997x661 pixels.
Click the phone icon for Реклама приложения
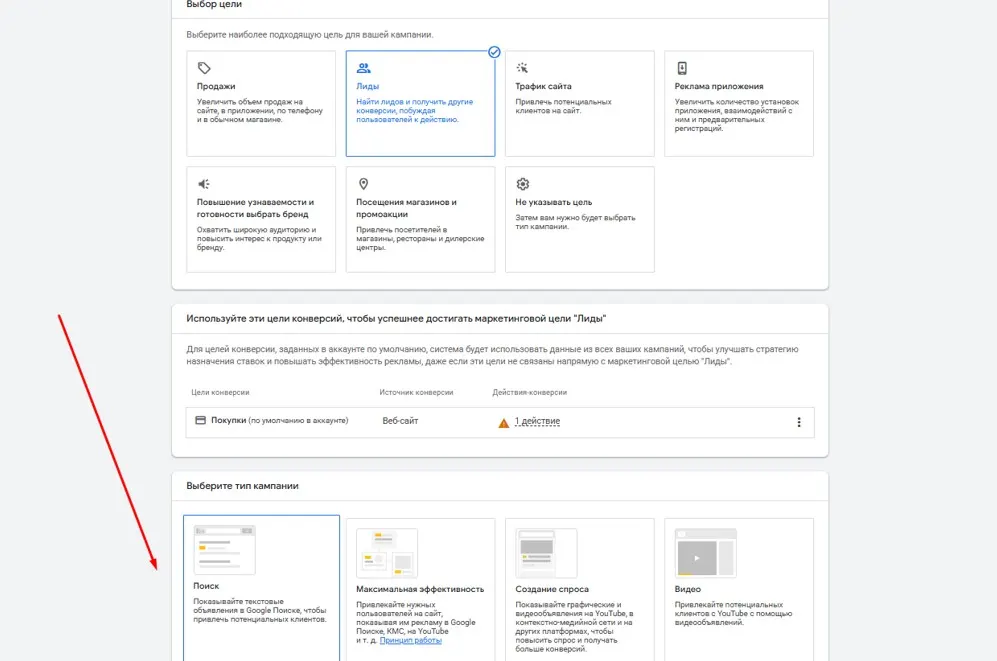point(682,68)
